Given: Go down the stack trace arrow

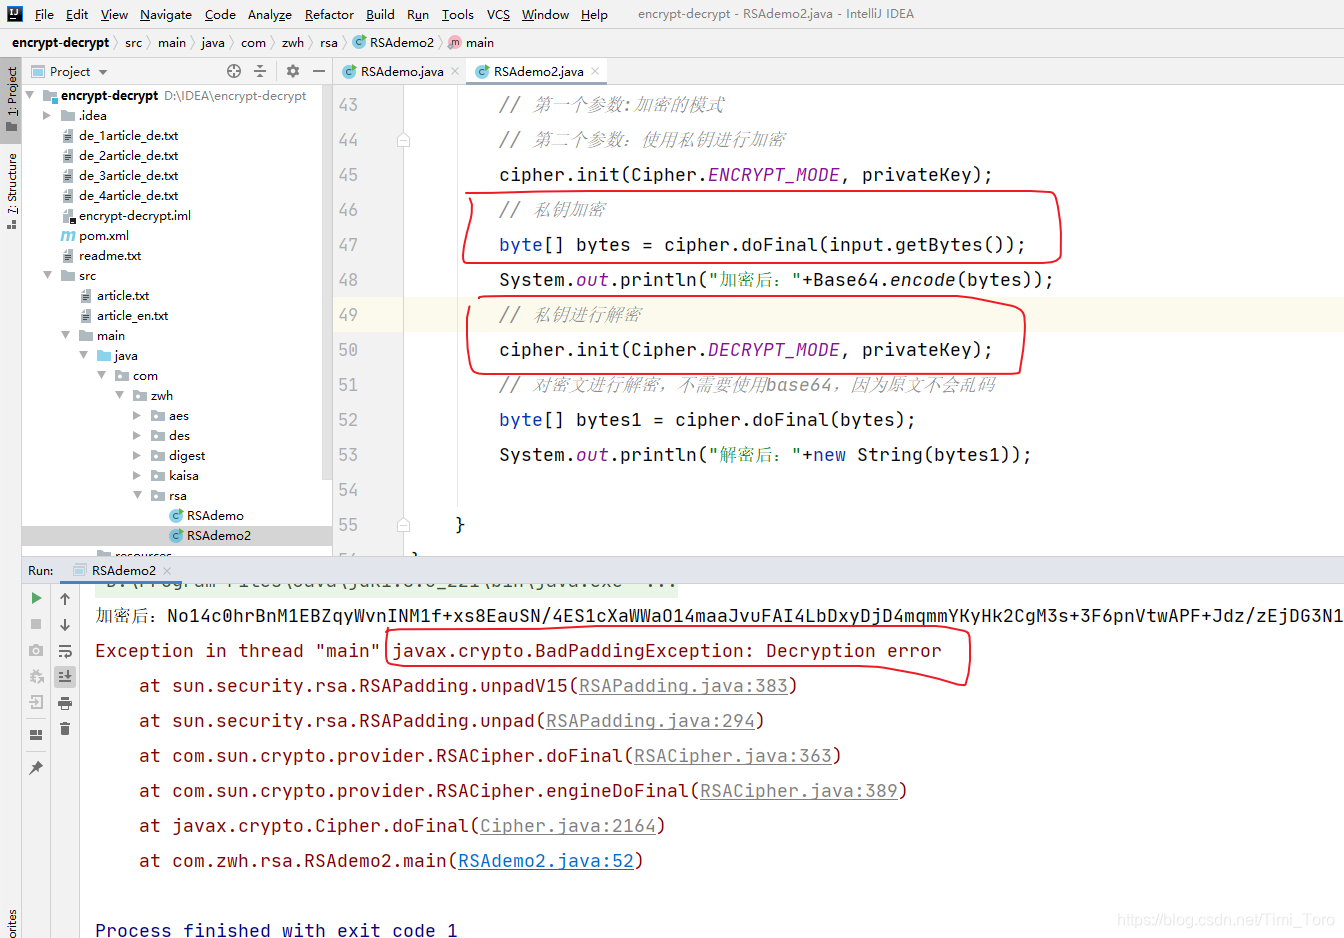Looking at the screenshot, I should coord(65,624).
